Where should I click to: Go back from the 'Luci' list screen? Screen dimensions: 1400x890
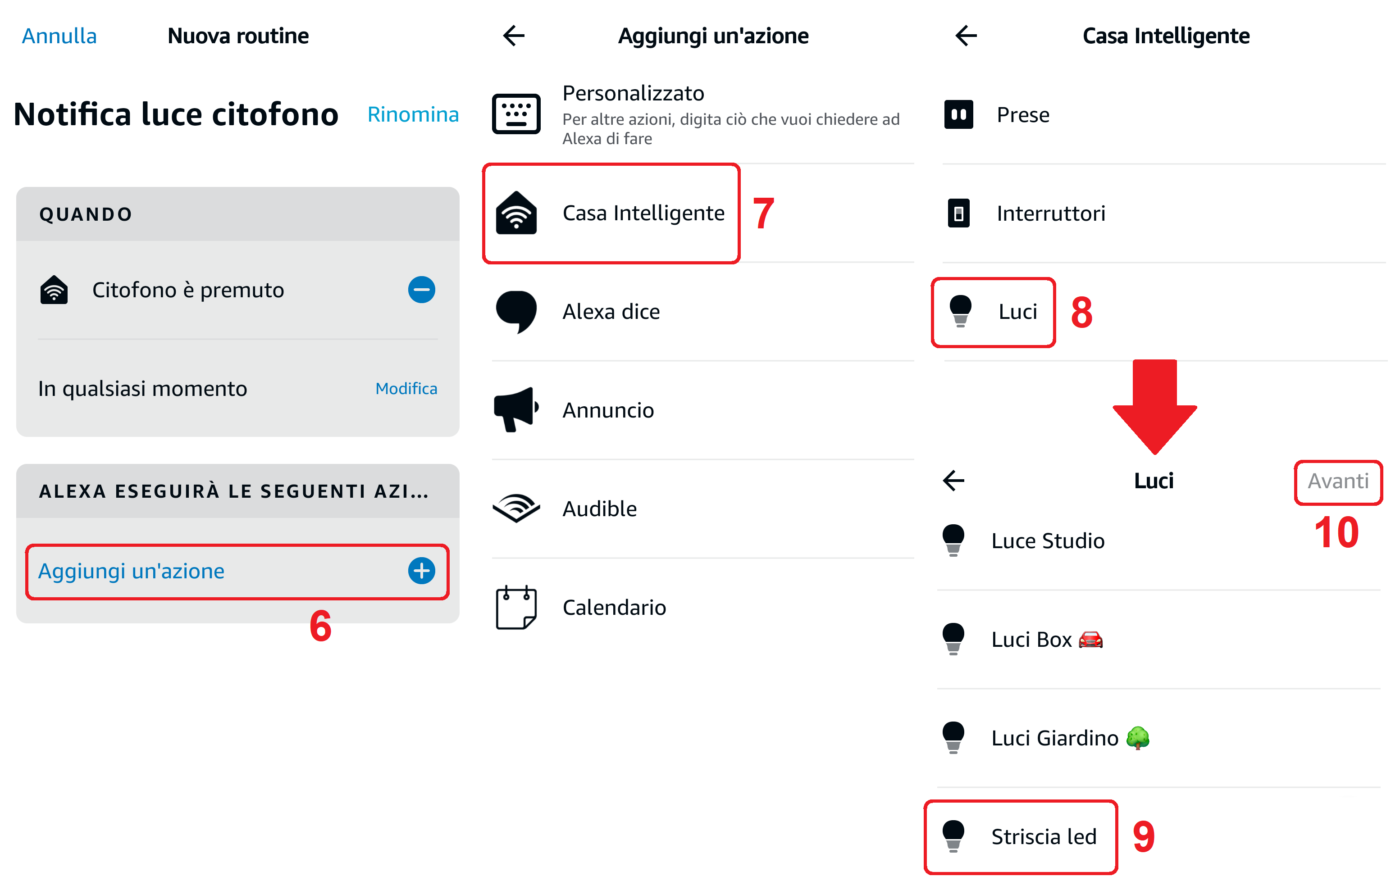coord(954,481)
